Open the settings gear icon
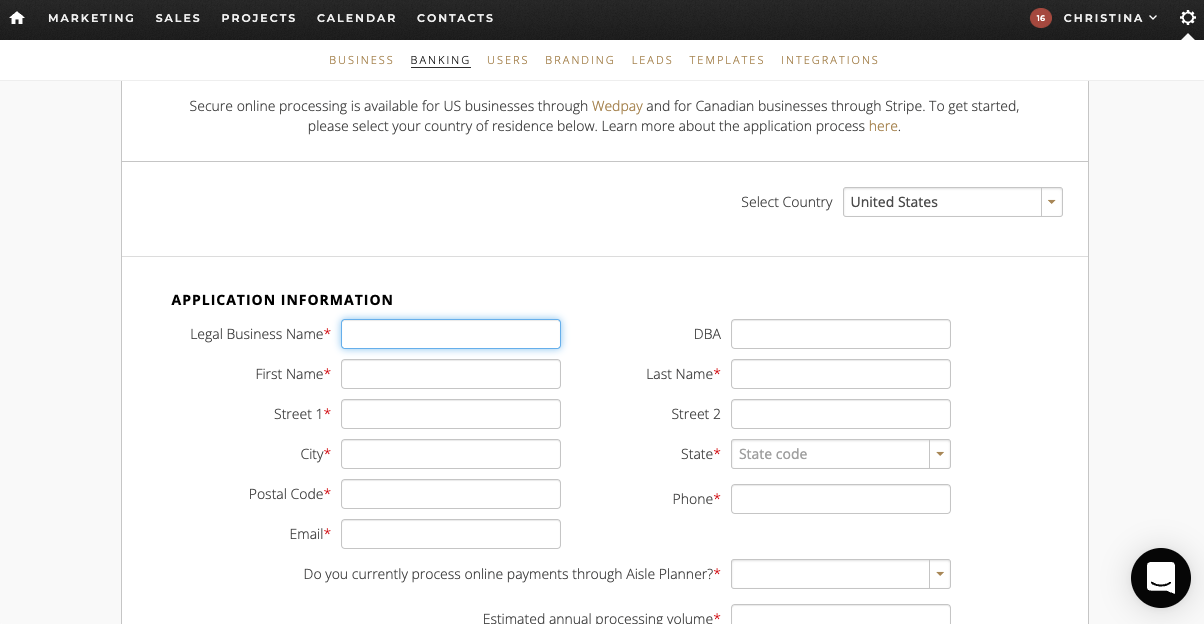This screenshot has width=1204, height=624. coord(1188,17)
